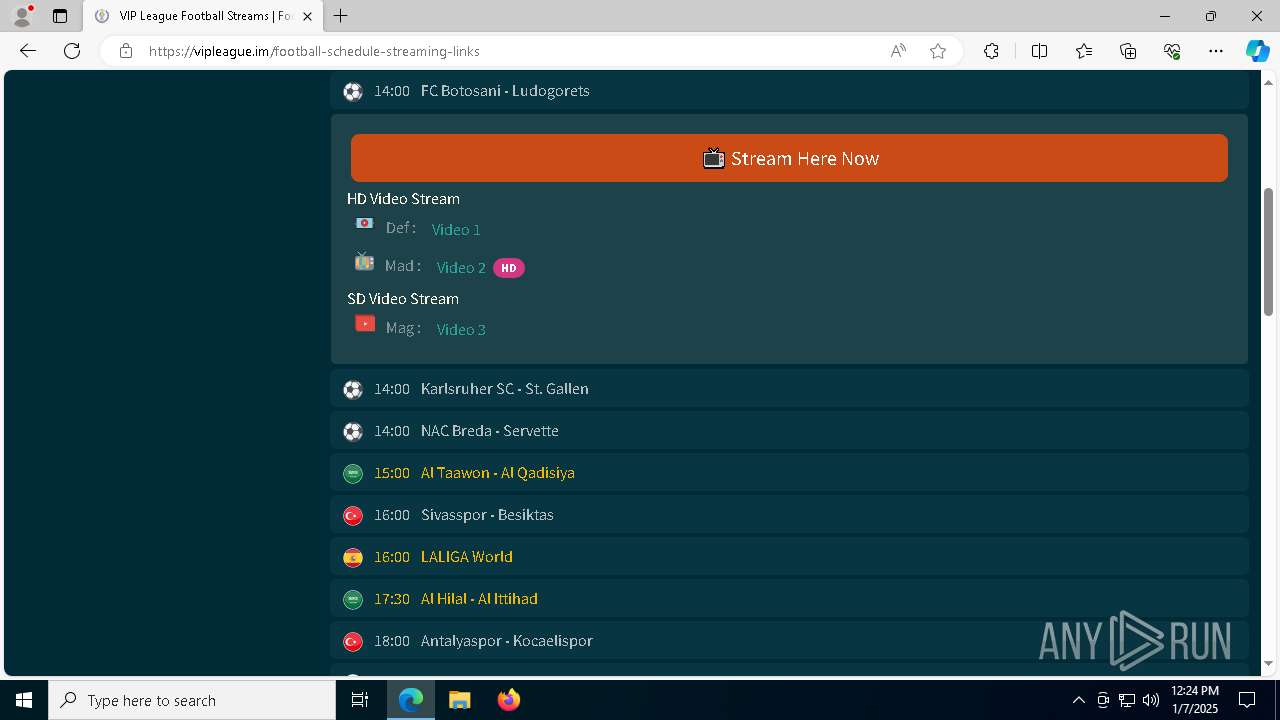Expand the Sivasspor - Besiktas match
Screen dimensions: 1280x720
(x=789, y=515)
